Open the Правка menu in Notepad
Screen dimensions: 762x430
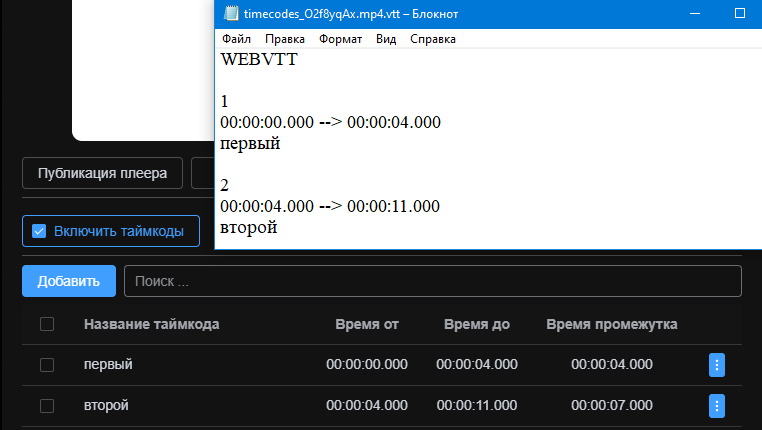pyautogui.click(x=285, y=39)
